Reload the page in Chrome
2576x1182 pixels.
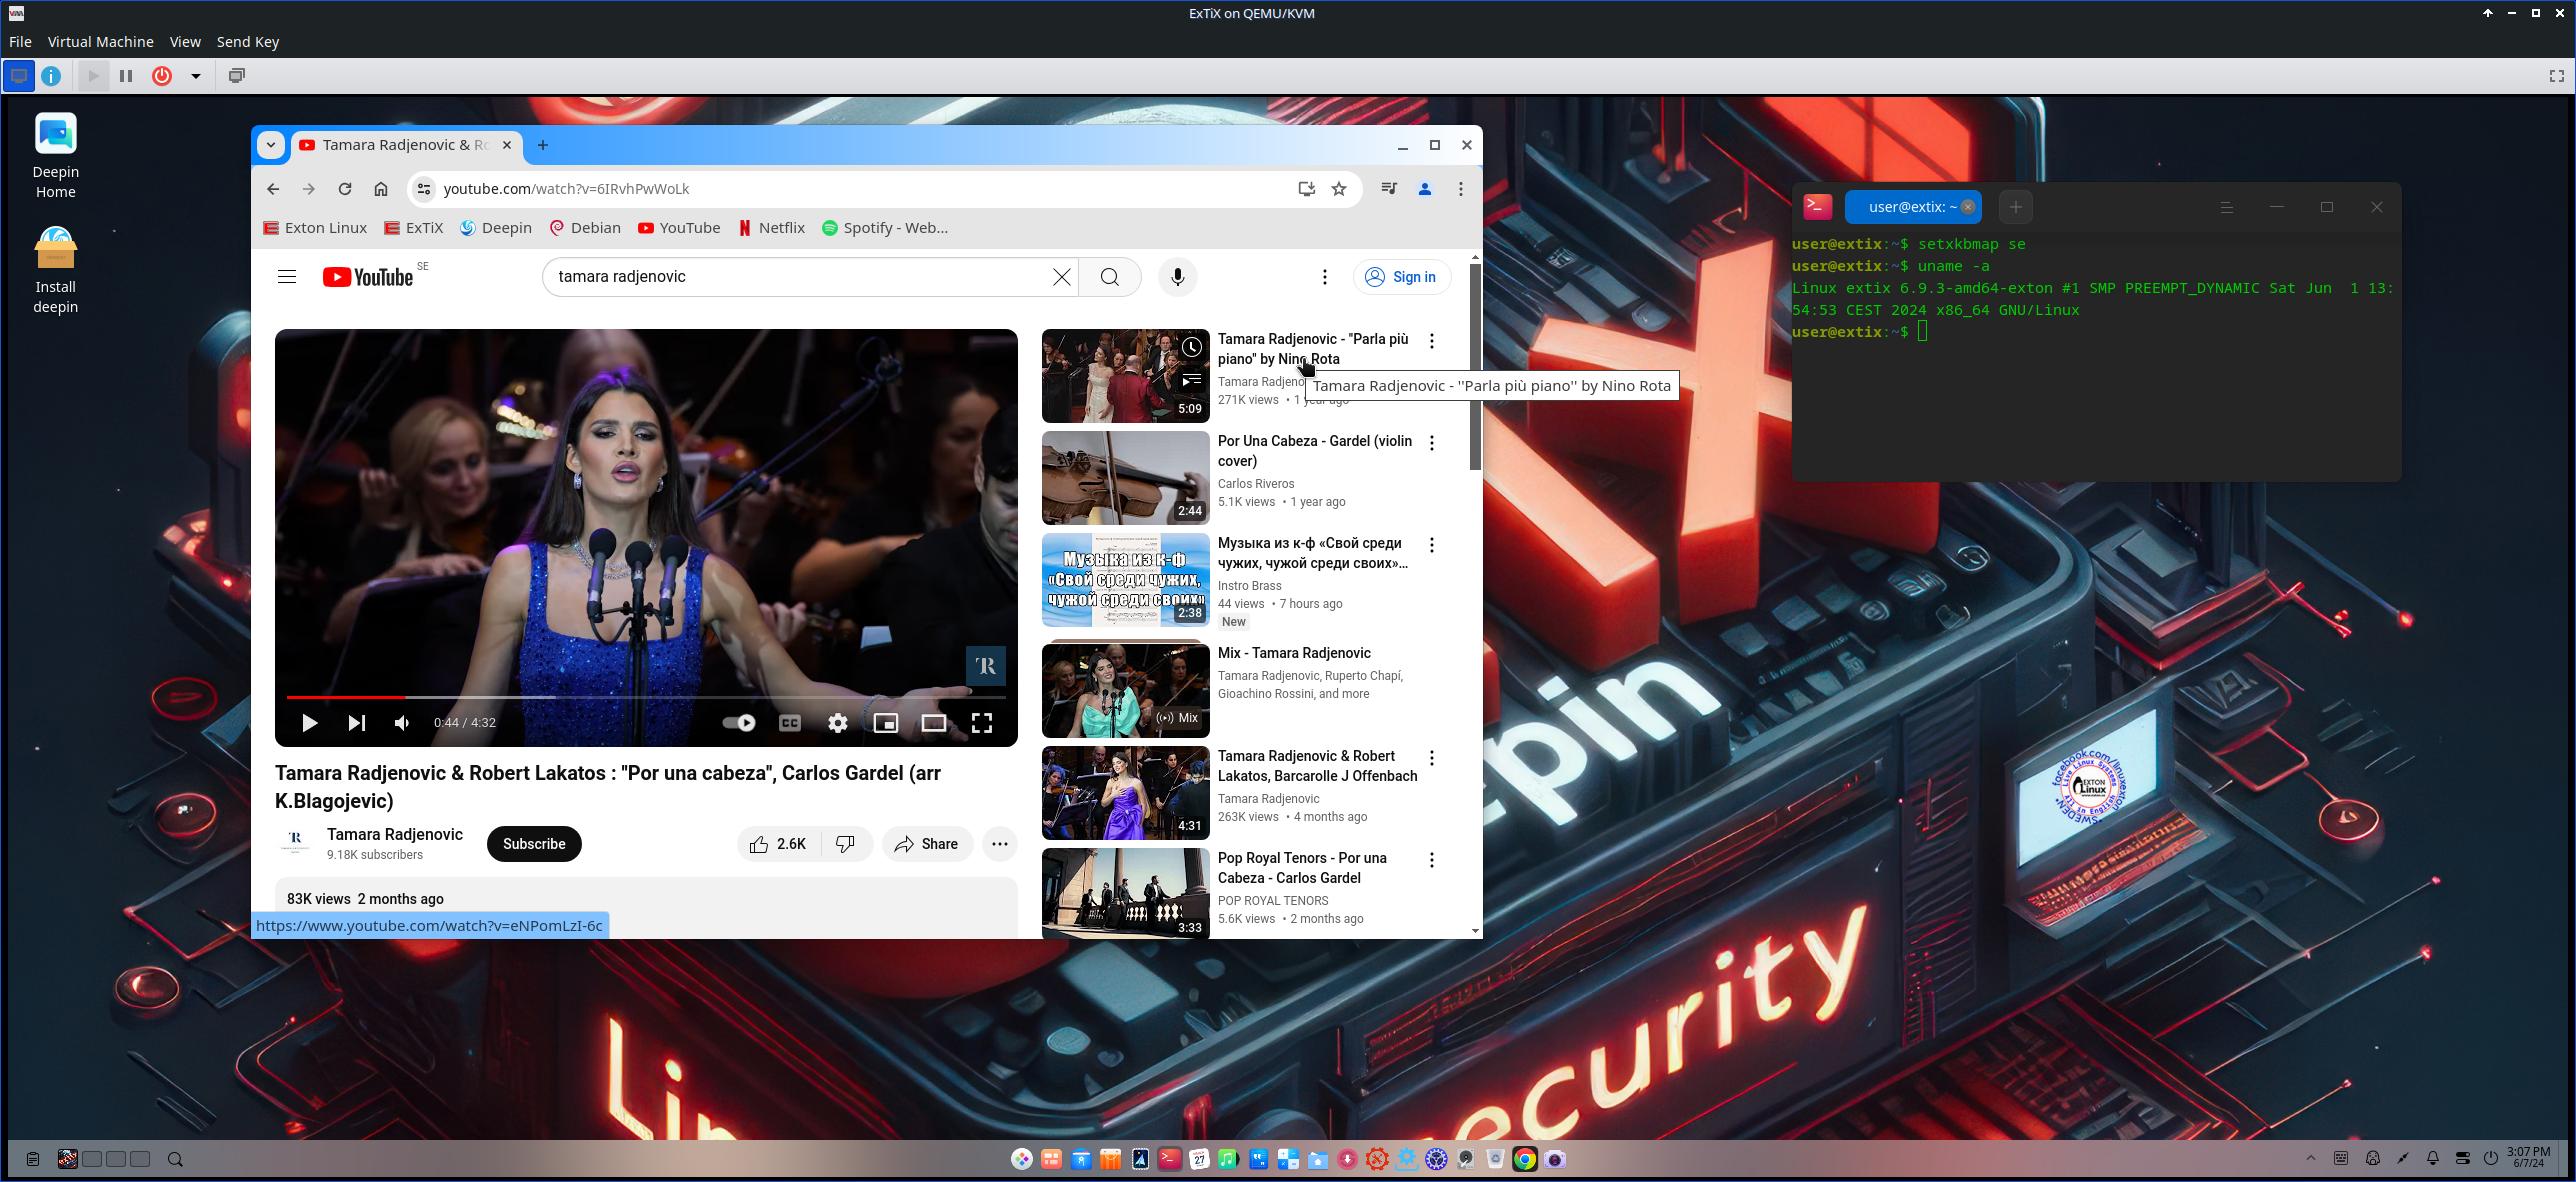345,189
